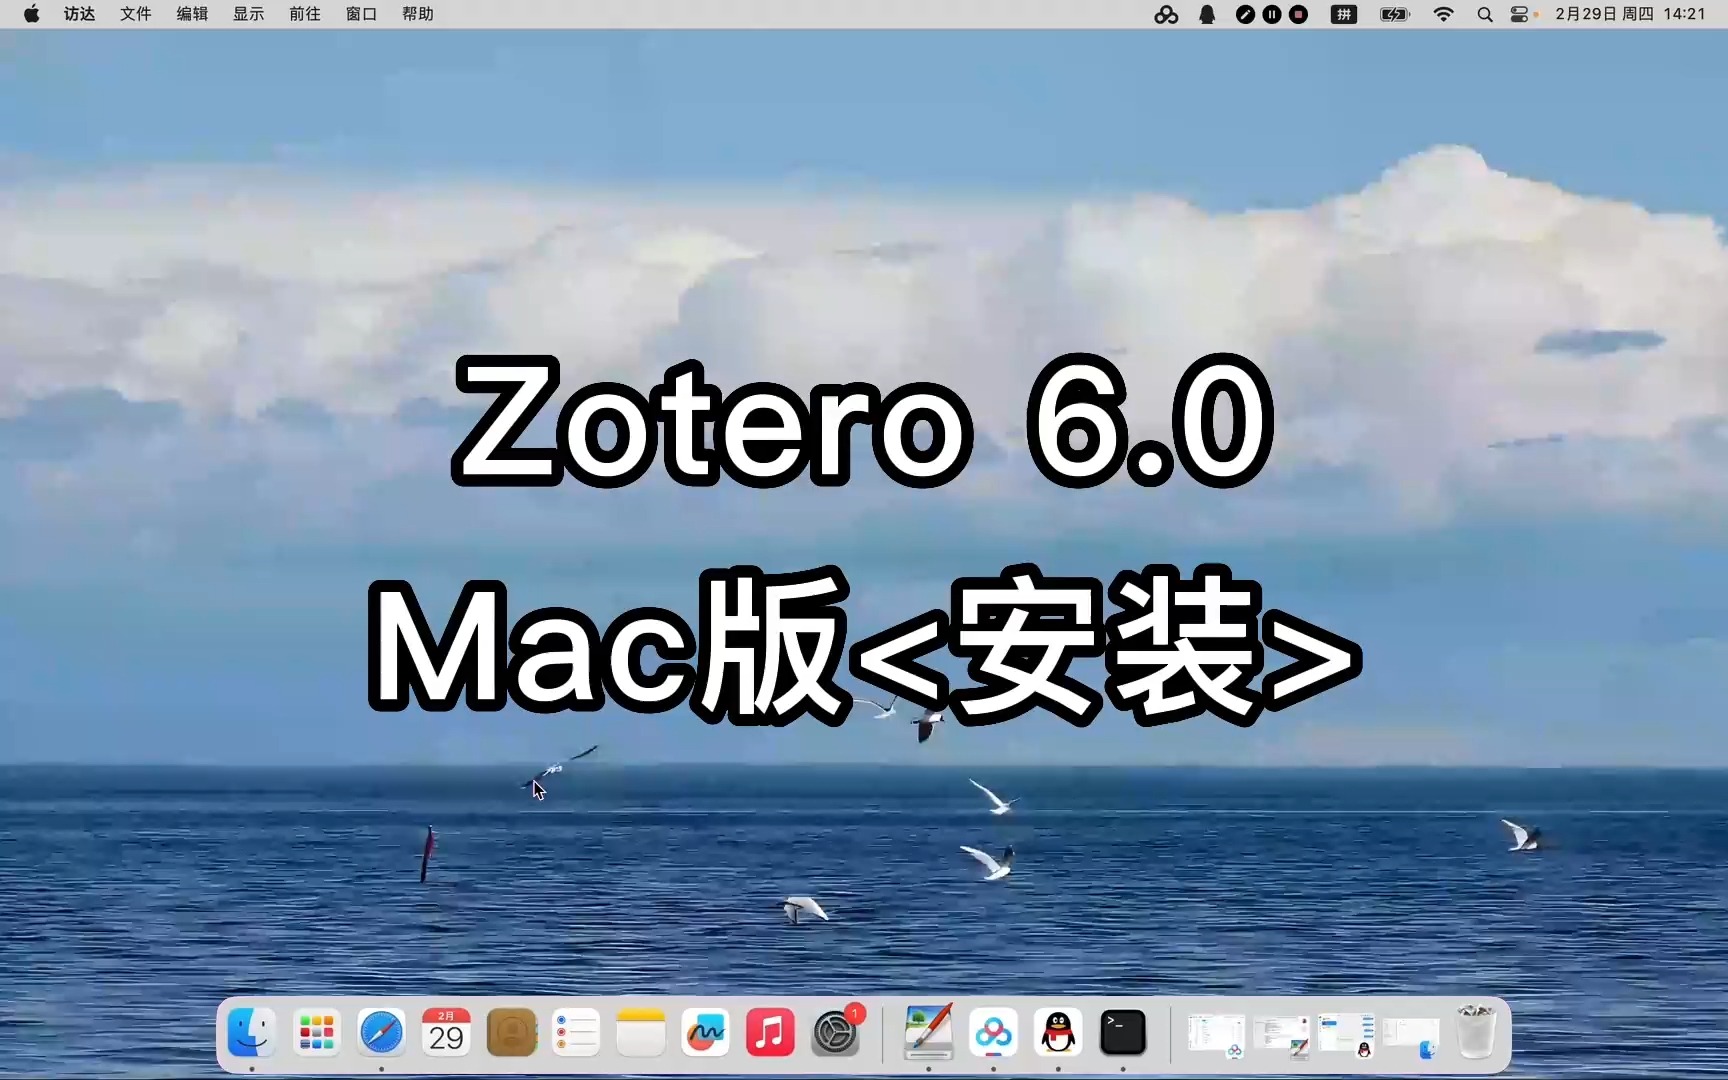The height and width of the screenshot is (1080, 1728).
Task: Open the 文件 menu
Action: 136,14
